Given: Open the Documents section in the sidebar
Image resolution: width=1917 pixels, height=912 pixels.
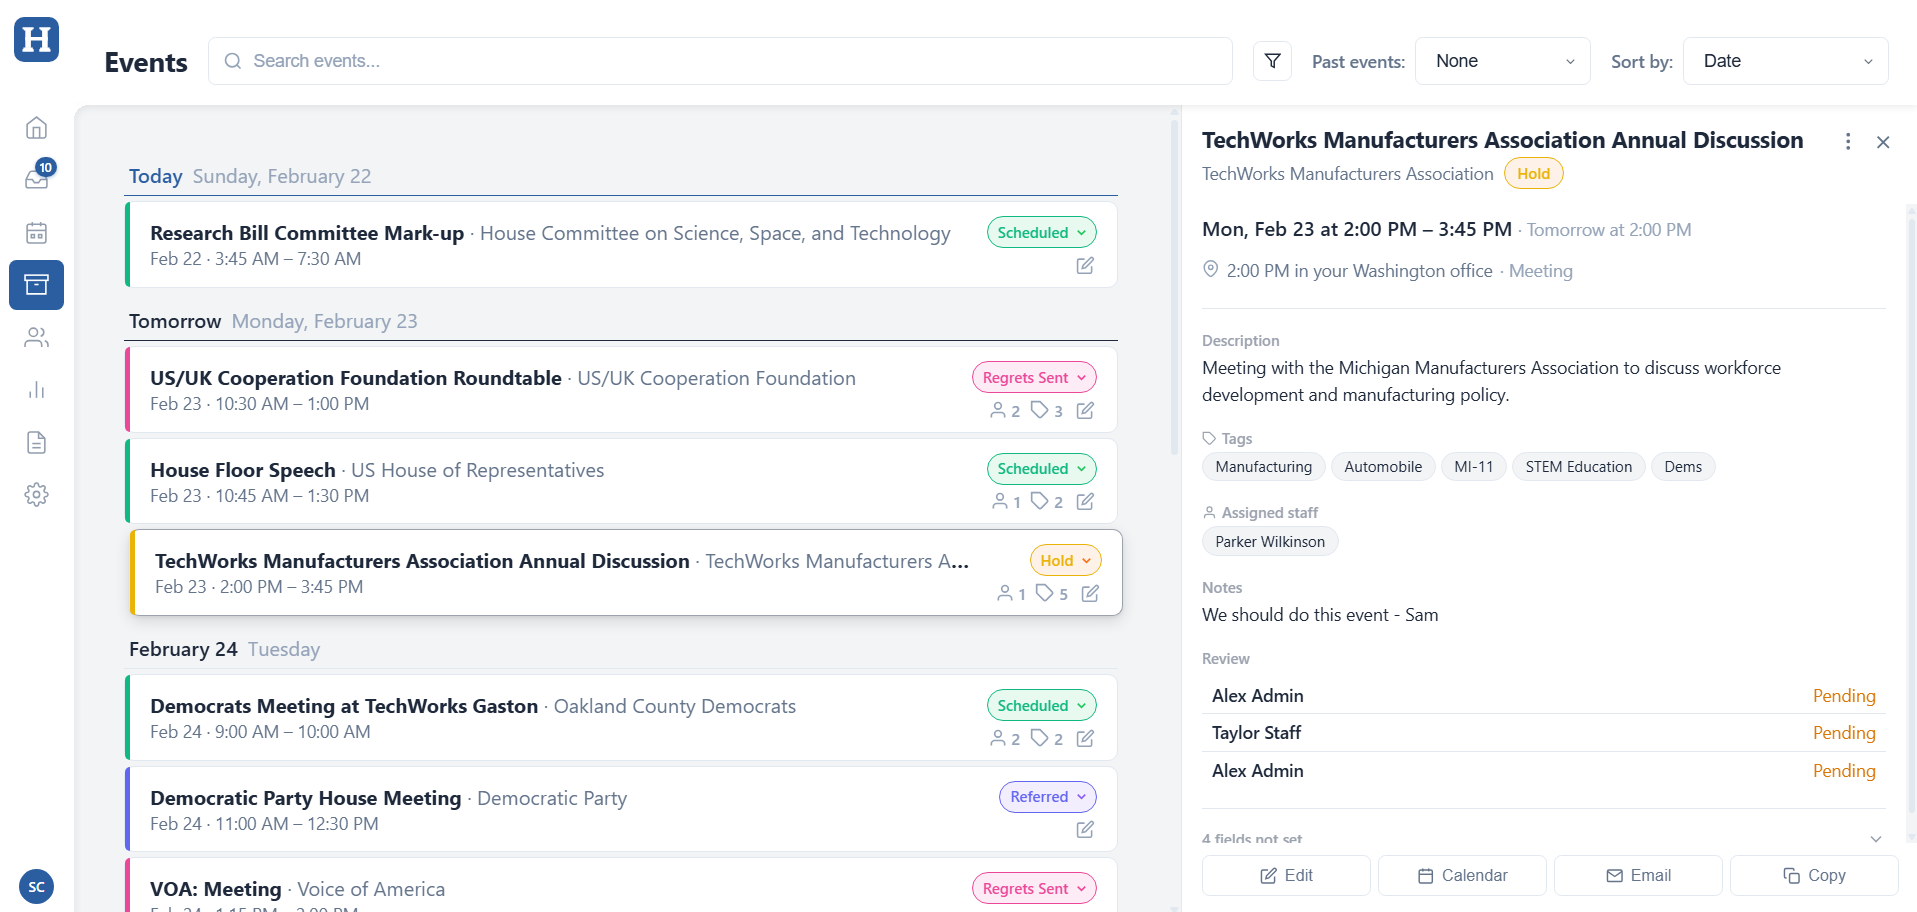Looking at the screenshot, I should (36, 442).
